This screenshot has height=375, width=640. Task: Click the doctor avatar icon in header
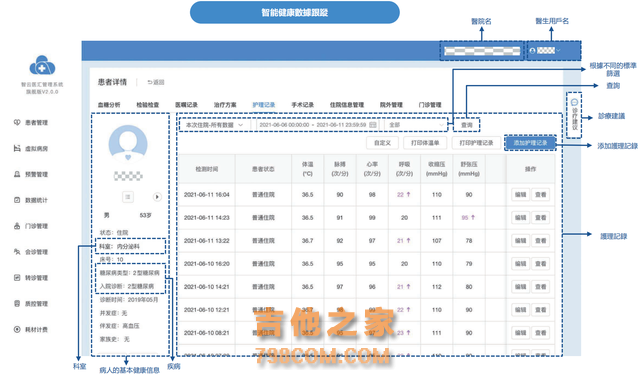[x=532, y=51]
